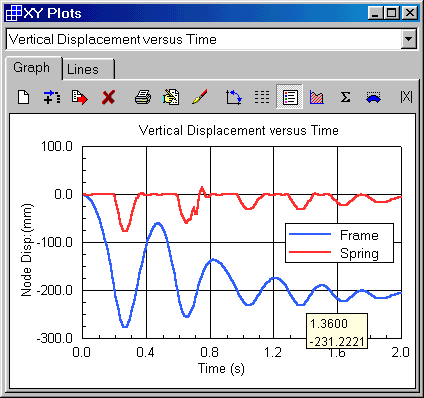Click the copy graph to clipboard icon
This screenshot has height=398, width=424.
pyautogui.click(x=171, y=97)
